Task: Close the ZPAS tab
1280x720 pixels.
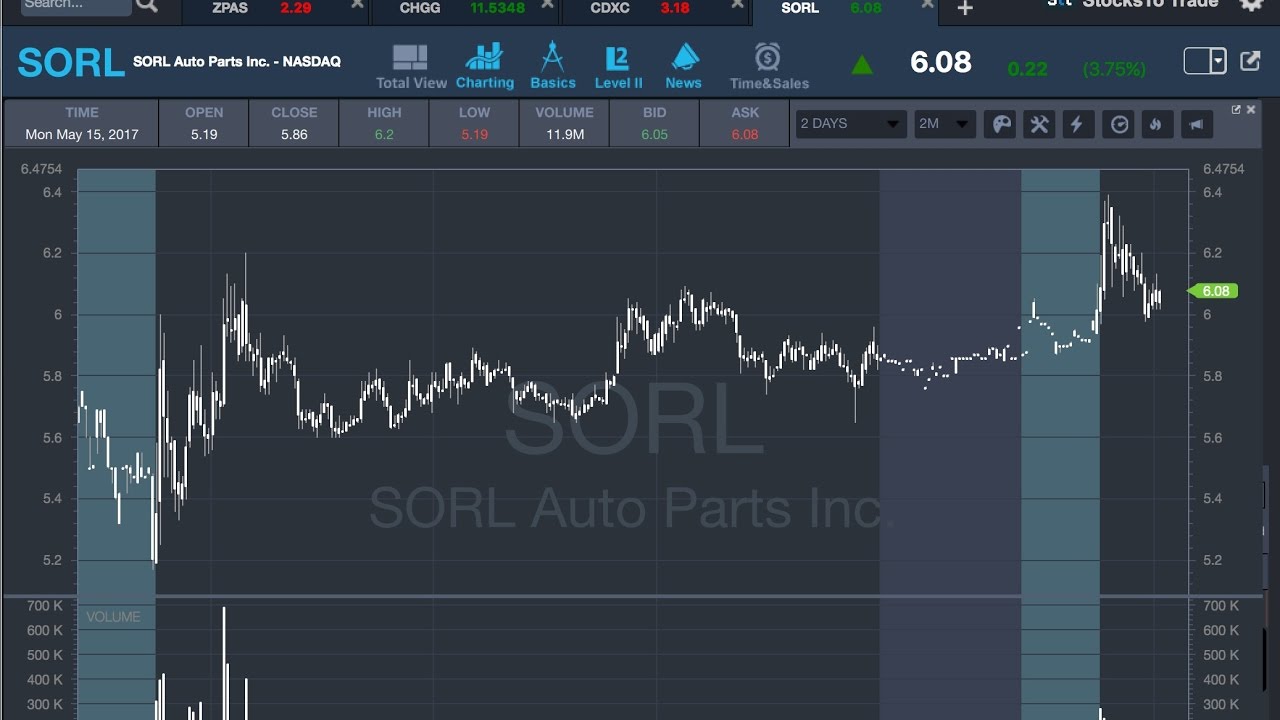Action: pos(357,5)
